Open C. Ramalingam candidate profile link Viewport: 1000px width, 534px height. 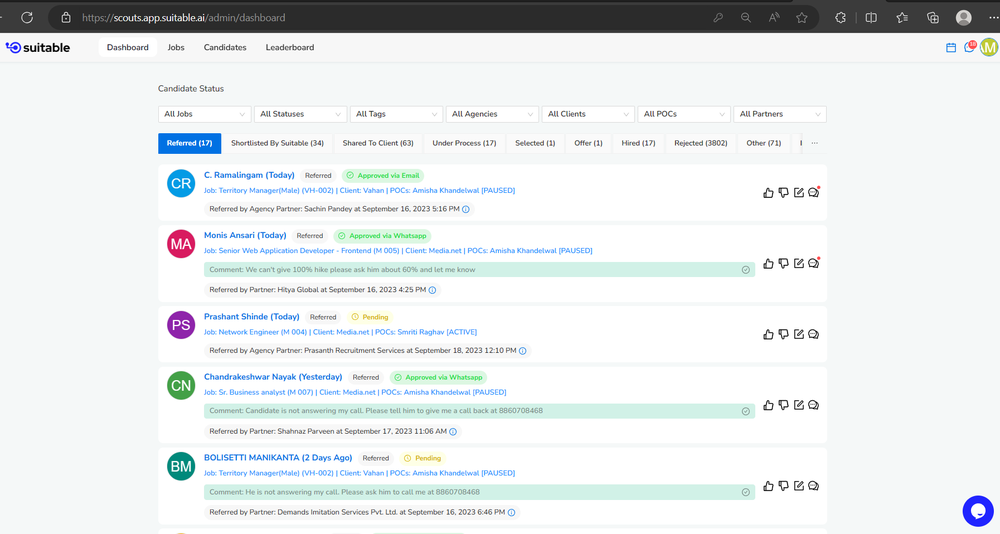tap(249, 175)
